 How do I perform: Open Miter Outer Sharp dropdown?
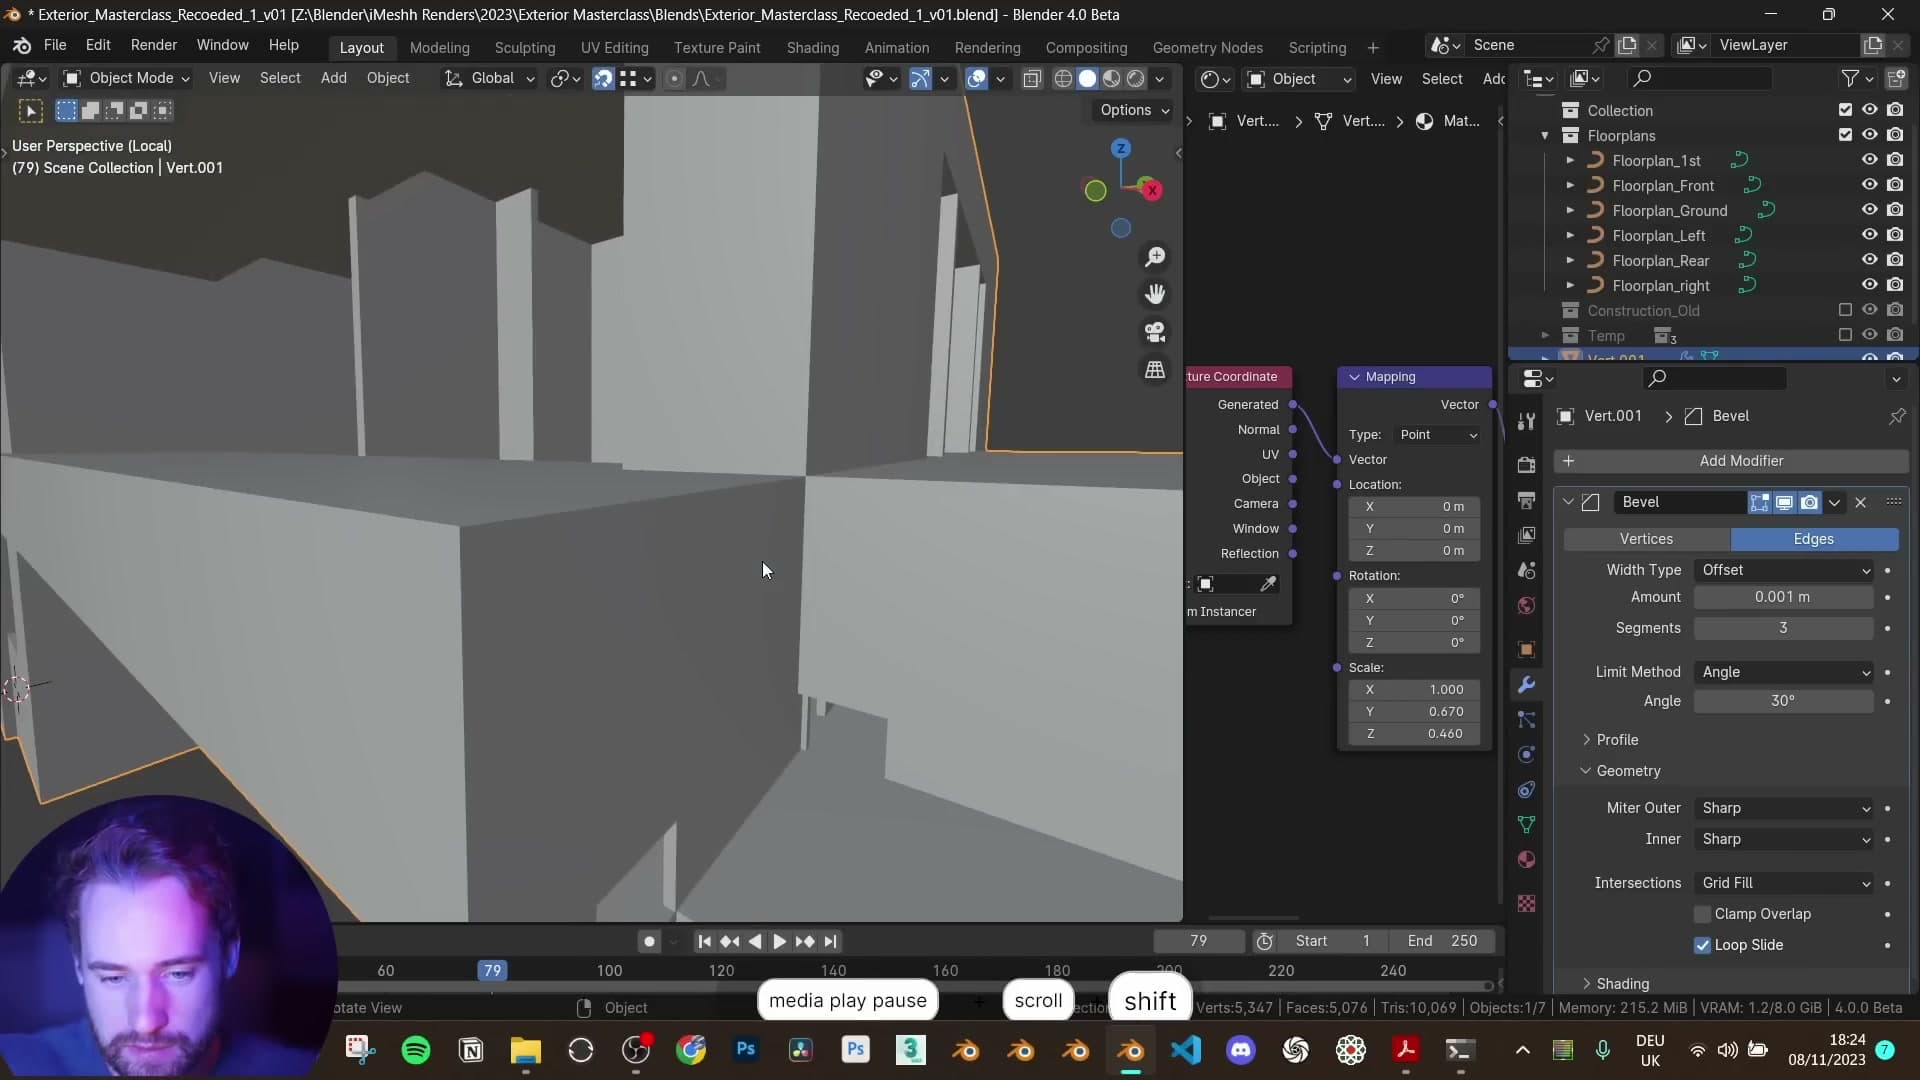[x=1785, y=808]
